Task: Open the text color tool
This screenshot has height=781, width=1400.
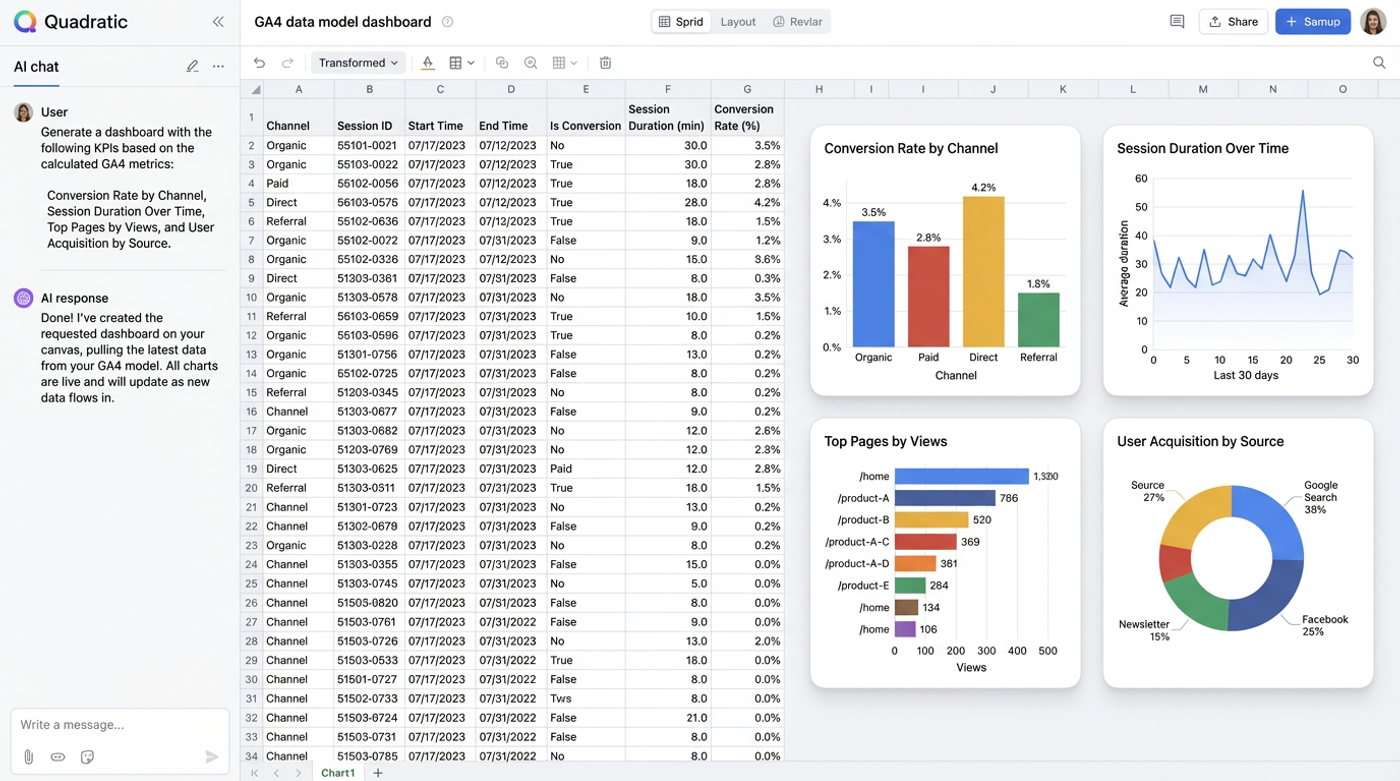Action: [428, 63]
